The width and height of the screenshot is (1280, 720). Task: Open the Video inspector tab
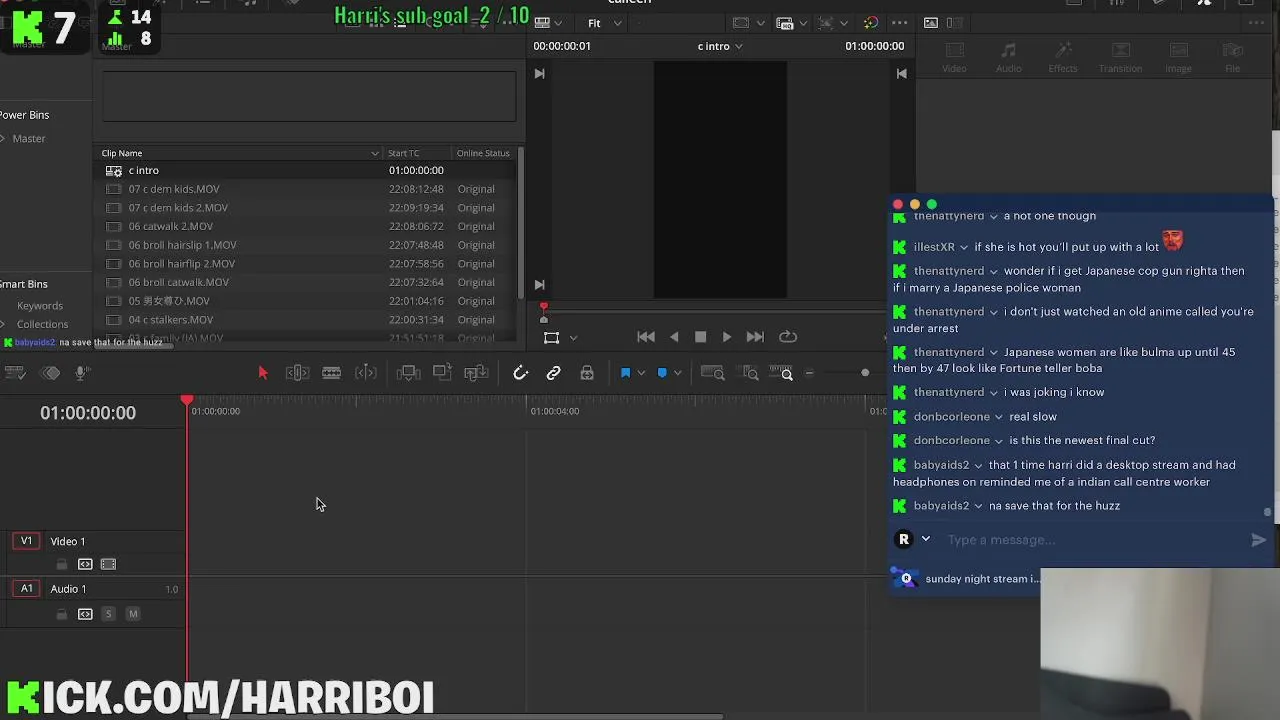[x=954, y=58]
